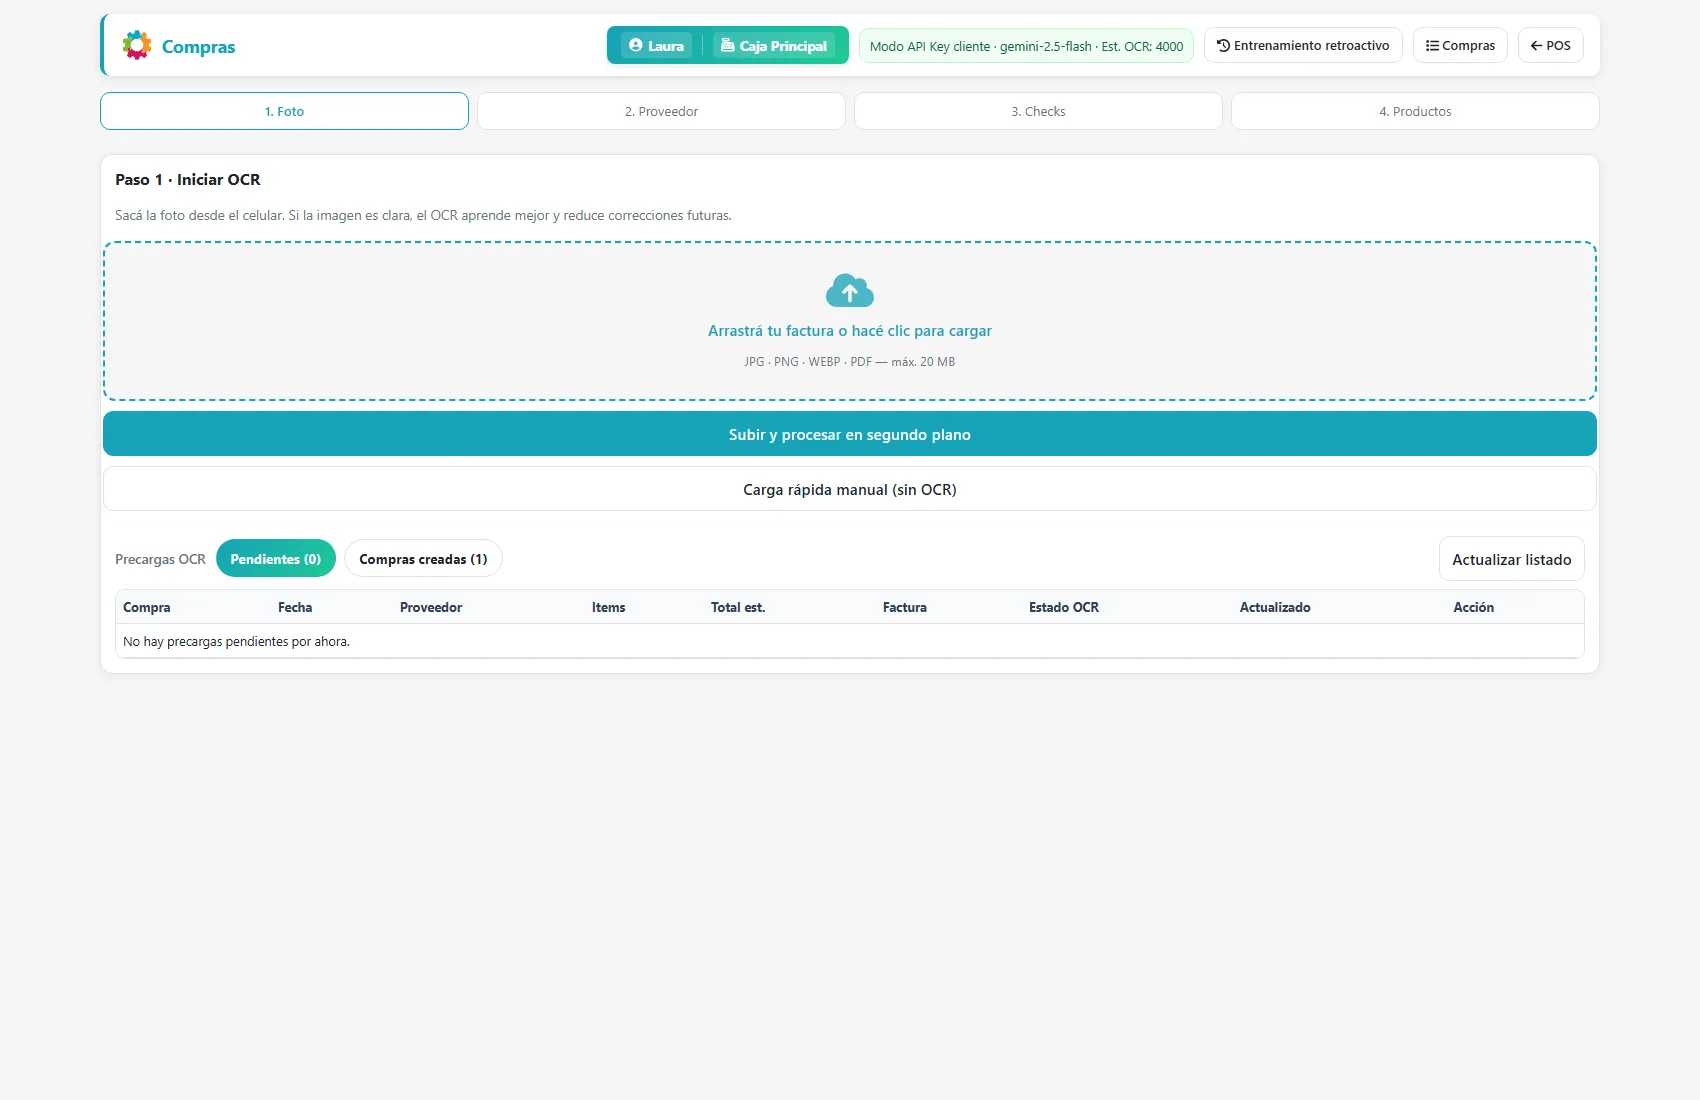
Task: Start Carga rápida manual (sin OCR)
Action: click(x=850, y=489)
